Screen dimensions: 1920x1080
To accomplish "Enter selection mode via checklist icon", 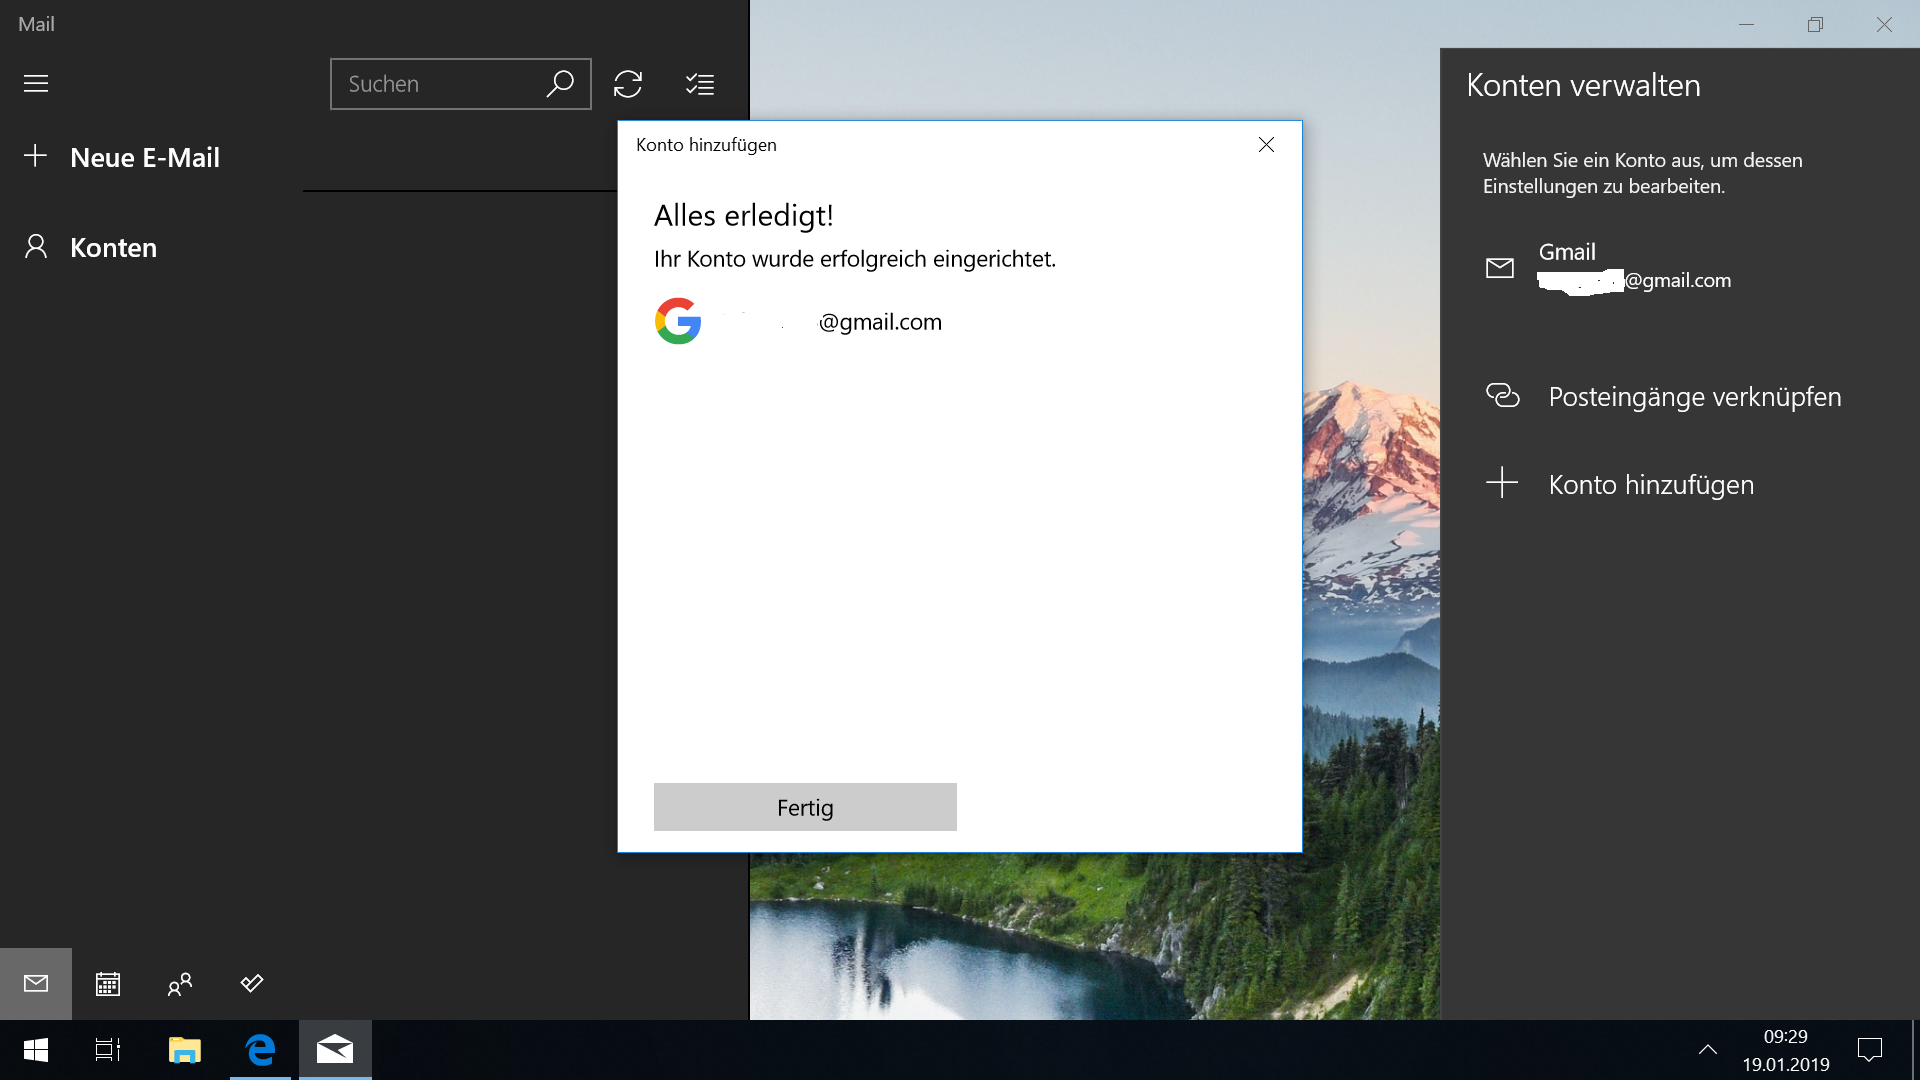I will 700,84.
